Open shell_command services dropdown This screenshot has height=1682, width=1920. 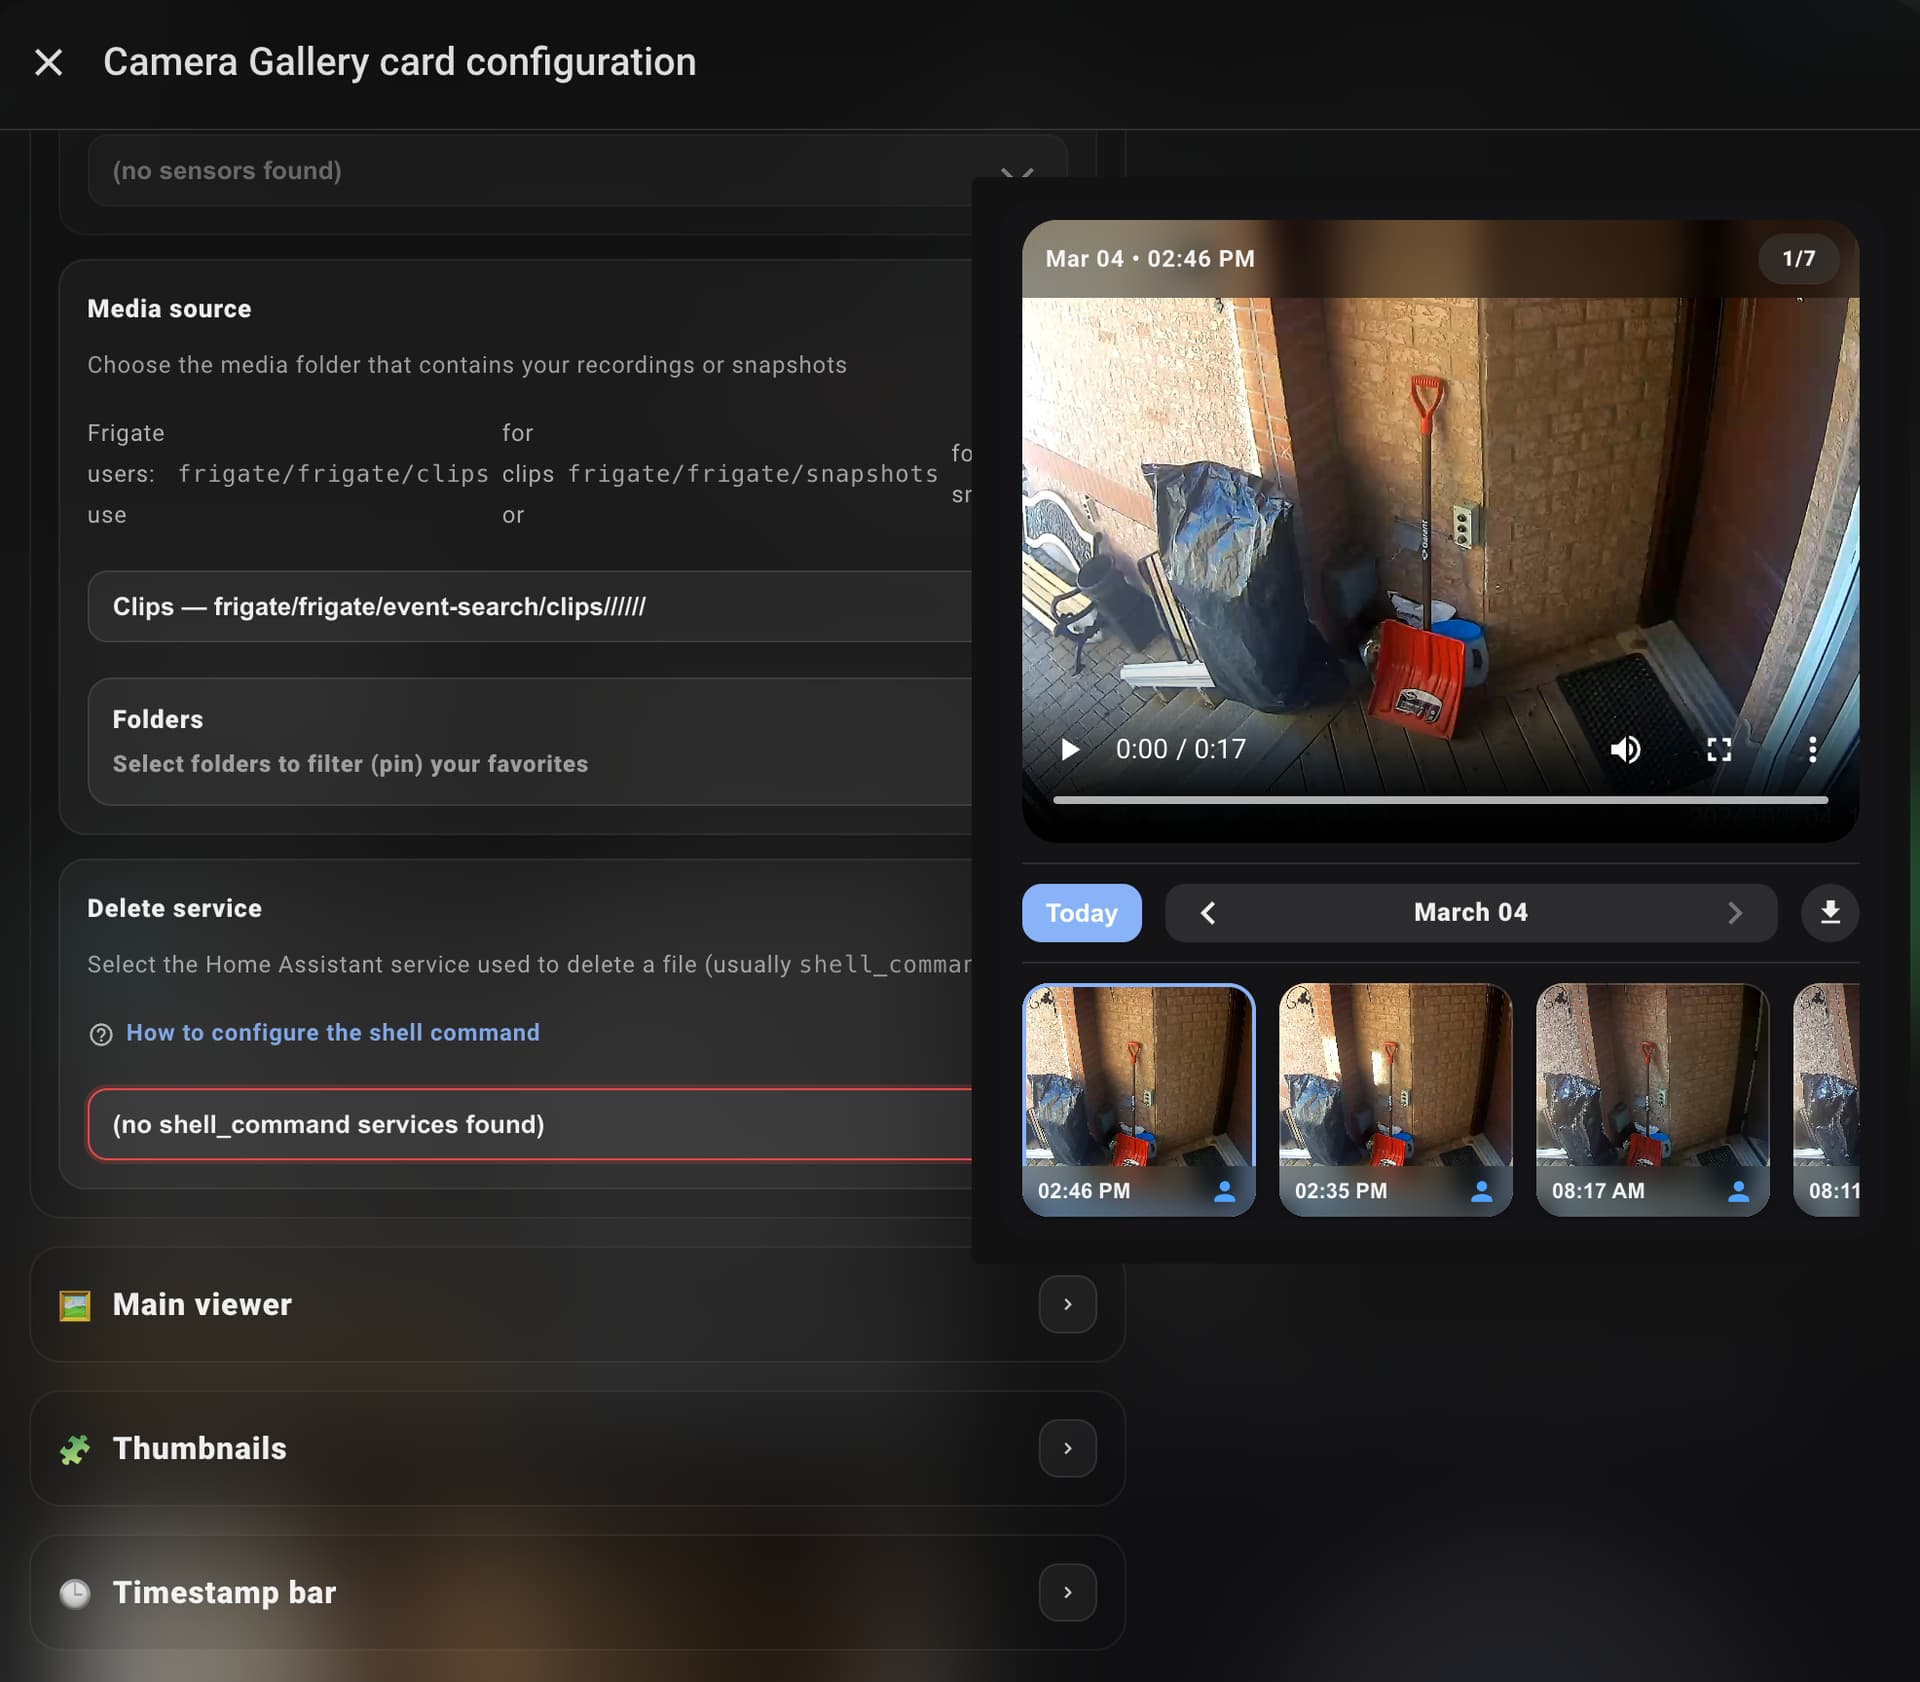point(530,1124)
